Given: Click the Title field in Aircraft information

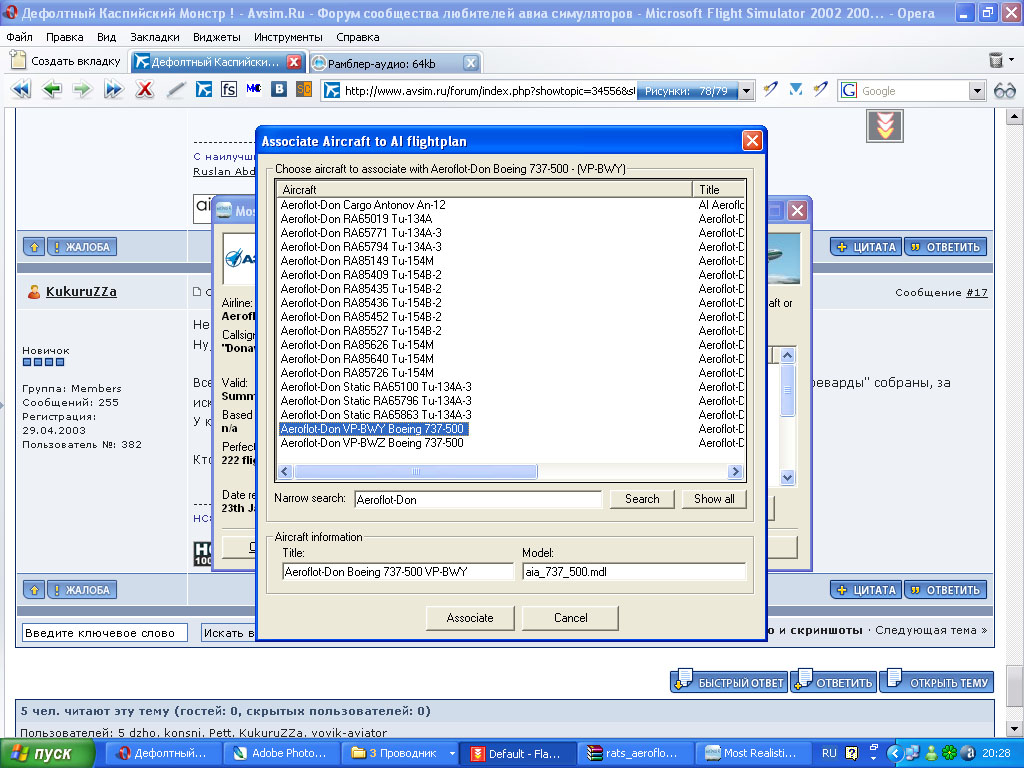Looking at the screenshot, I should (398, 572).
